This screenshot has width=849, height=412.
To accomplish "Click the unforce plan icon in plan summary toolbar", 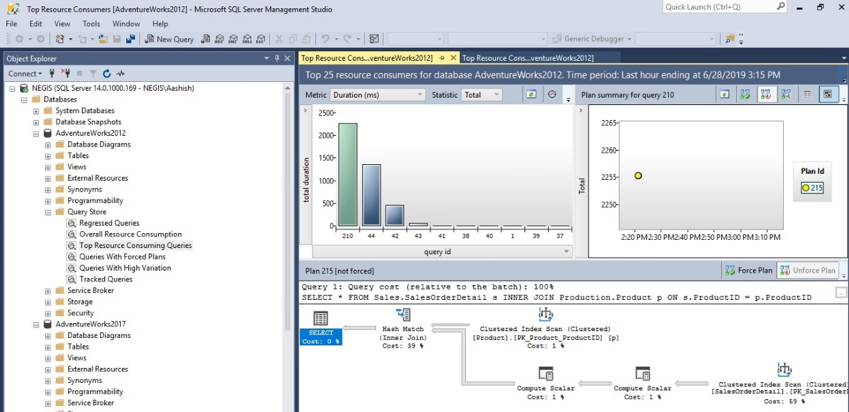I will tap(766, 95).
